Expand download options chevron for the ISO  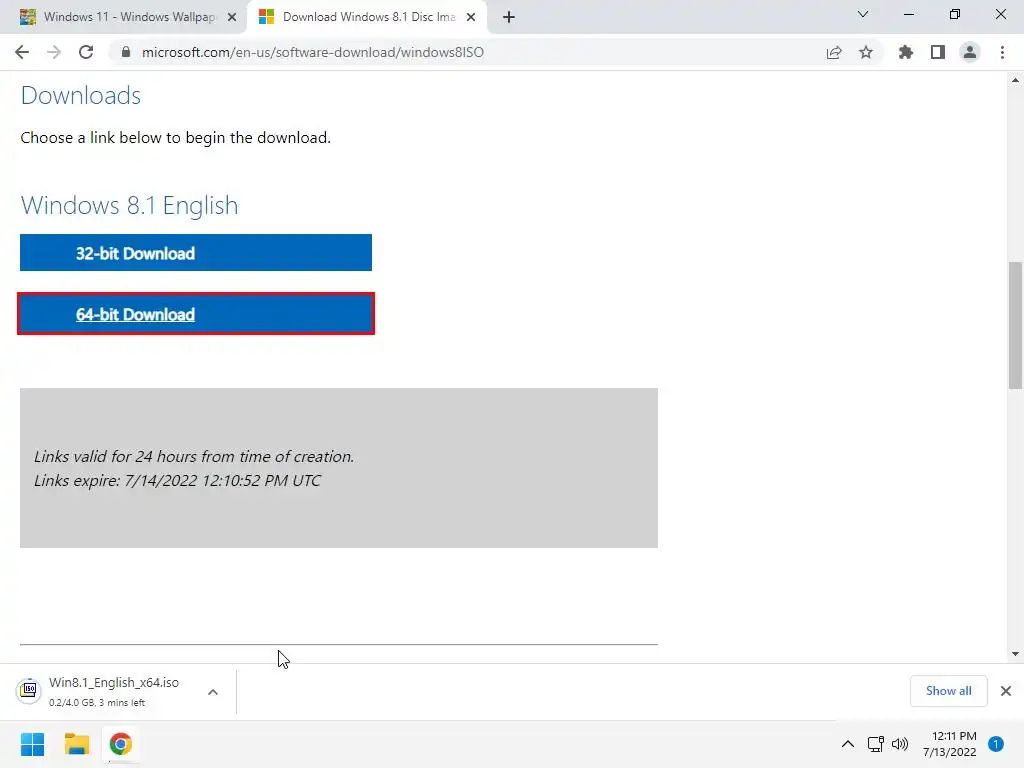tap(213, 692)
